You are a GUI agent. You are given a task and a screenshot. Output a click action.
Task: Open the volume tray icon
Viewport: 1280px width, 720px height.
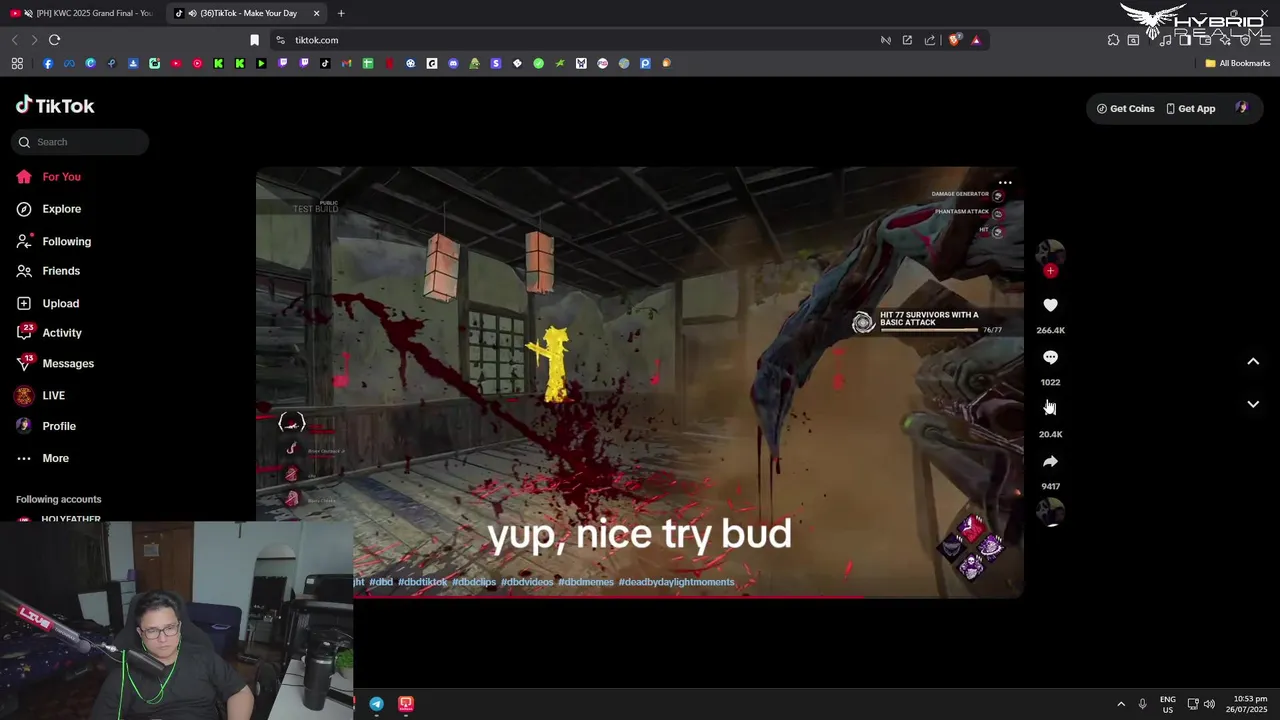pyautogui.click(x=1209, y=704)
